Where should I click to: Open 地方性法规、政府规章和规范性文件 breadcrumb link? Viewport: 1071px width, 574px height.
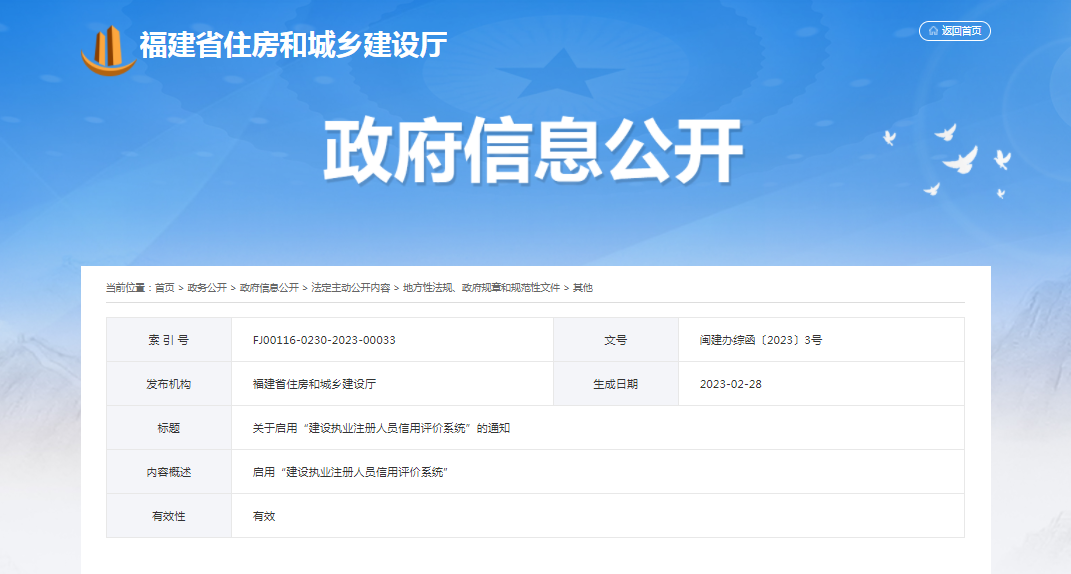point(481,288)
